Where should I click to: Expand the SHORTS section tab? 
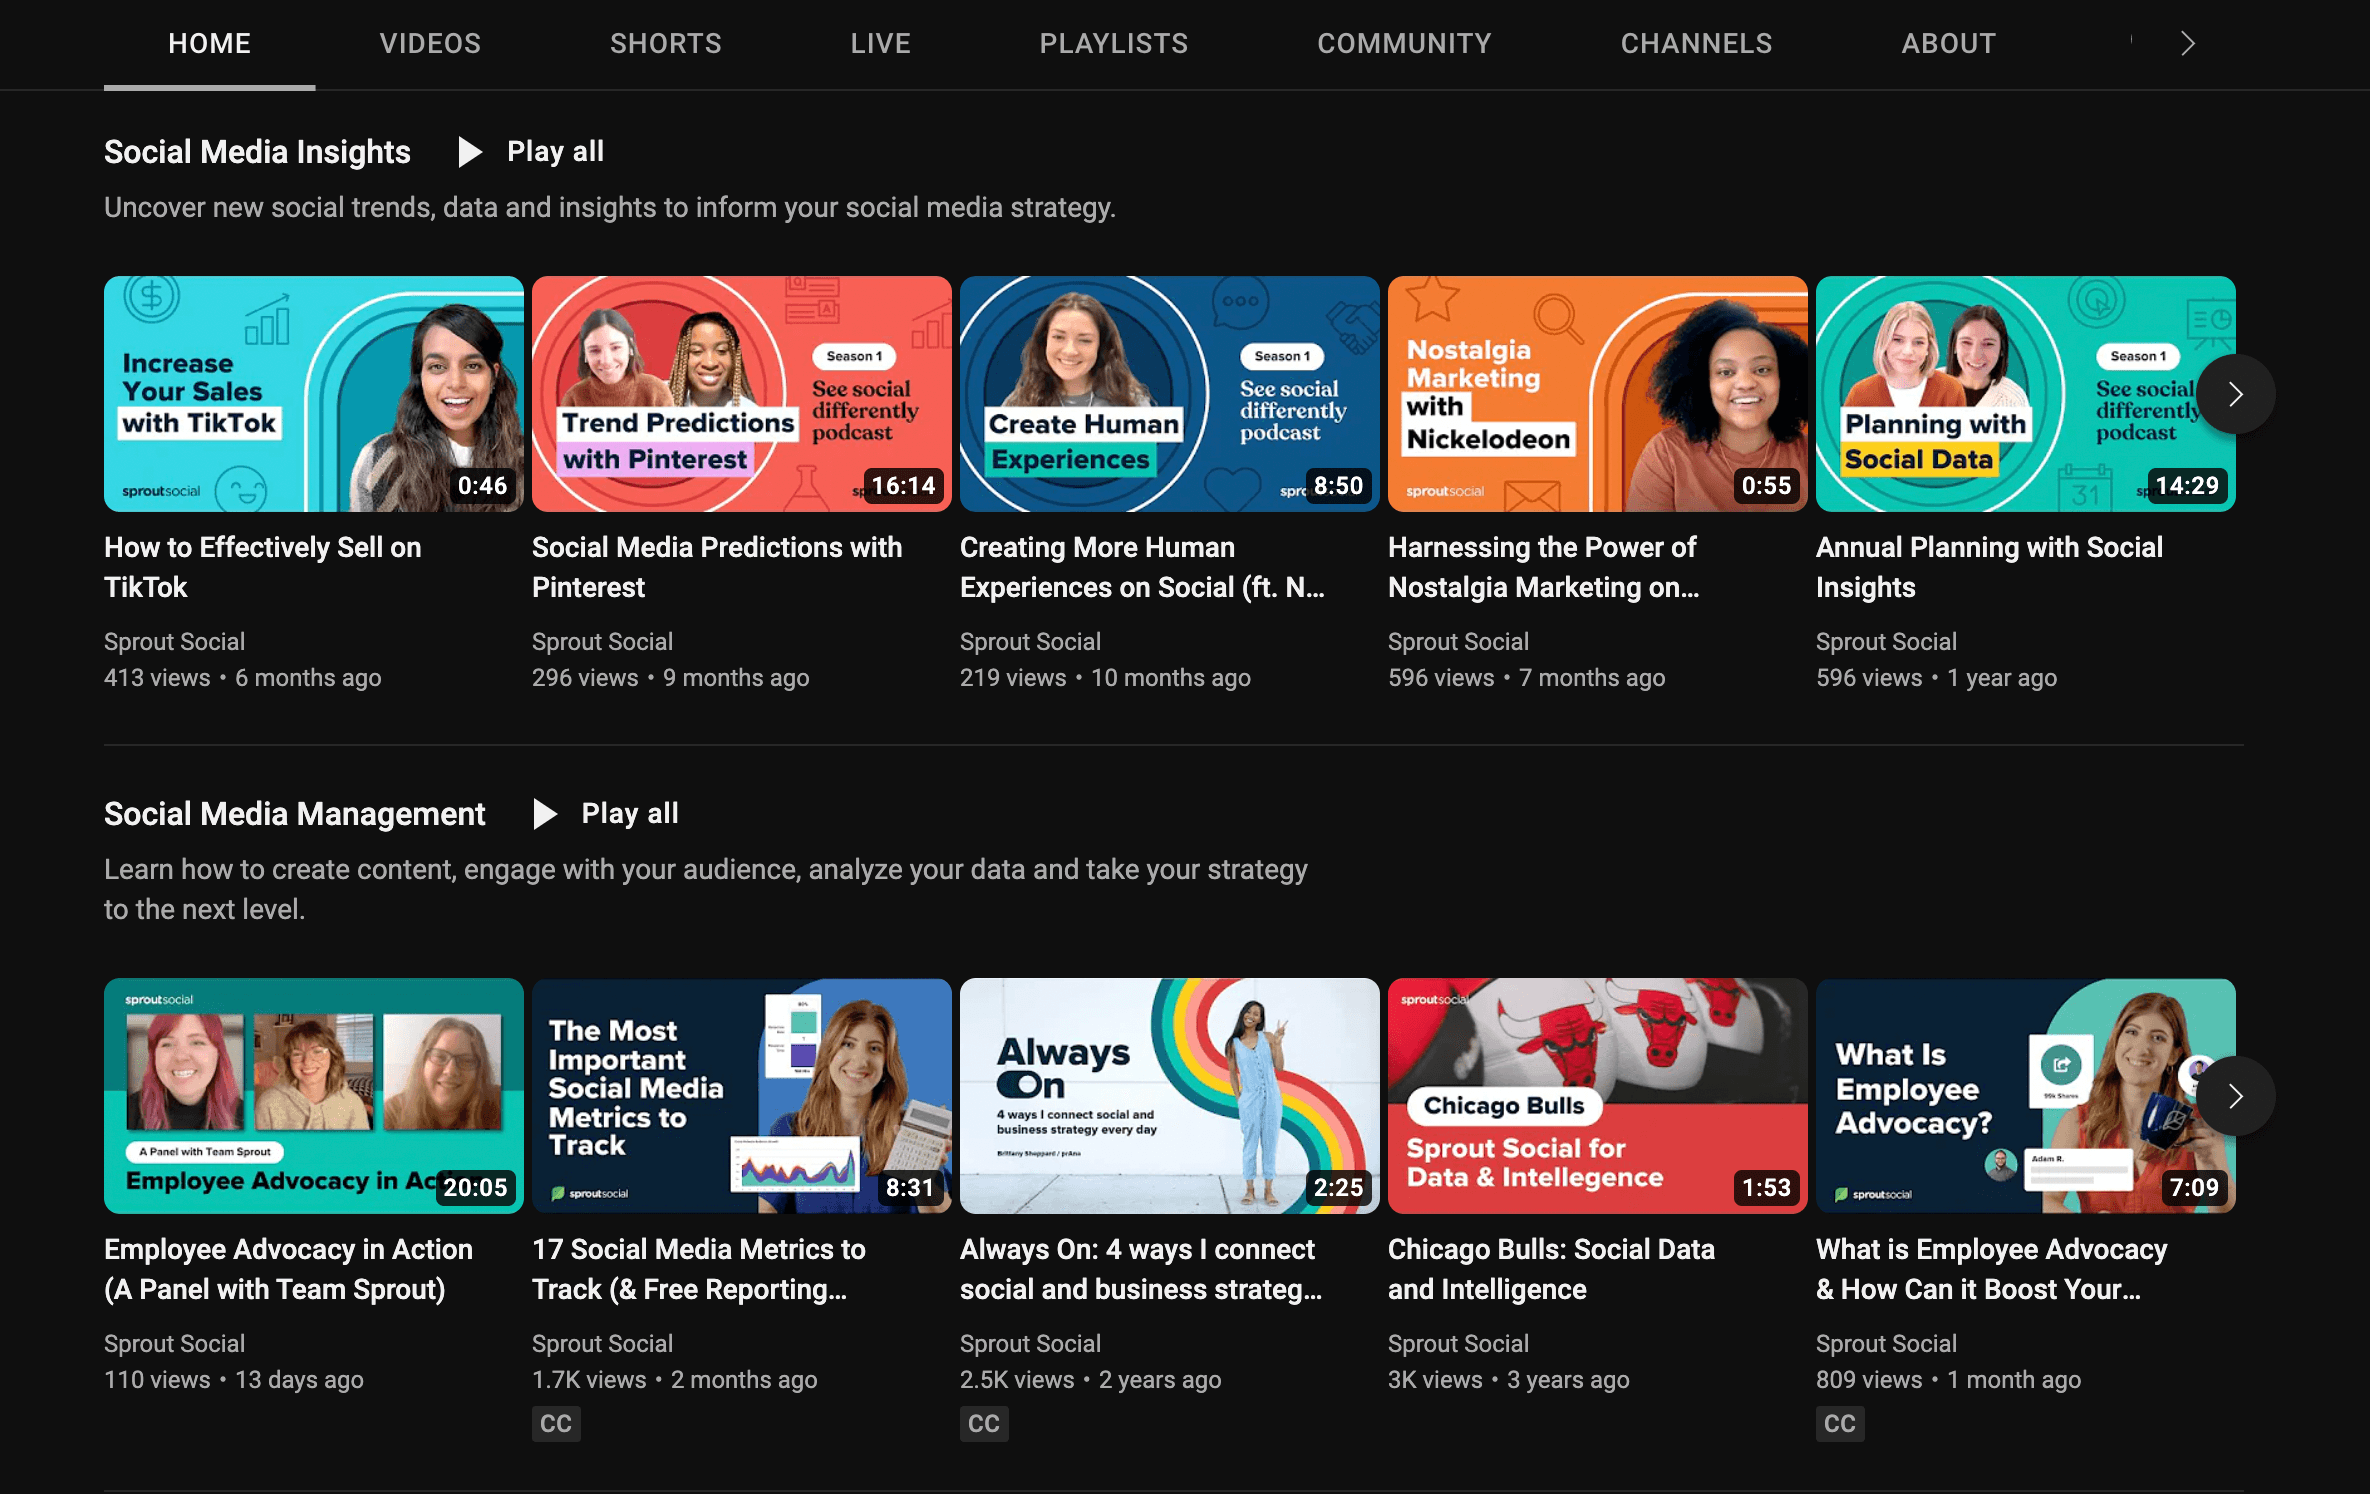[x=664, y=43]
